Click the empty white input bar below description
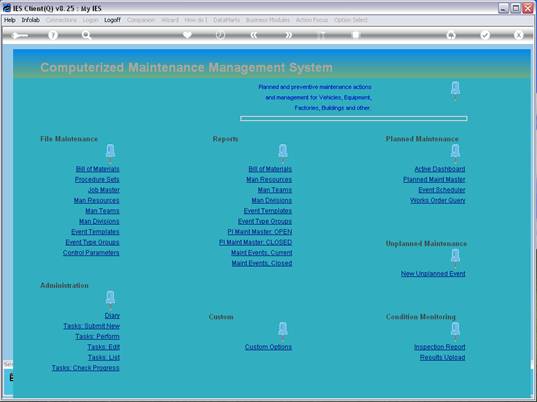 pos(353,118)
